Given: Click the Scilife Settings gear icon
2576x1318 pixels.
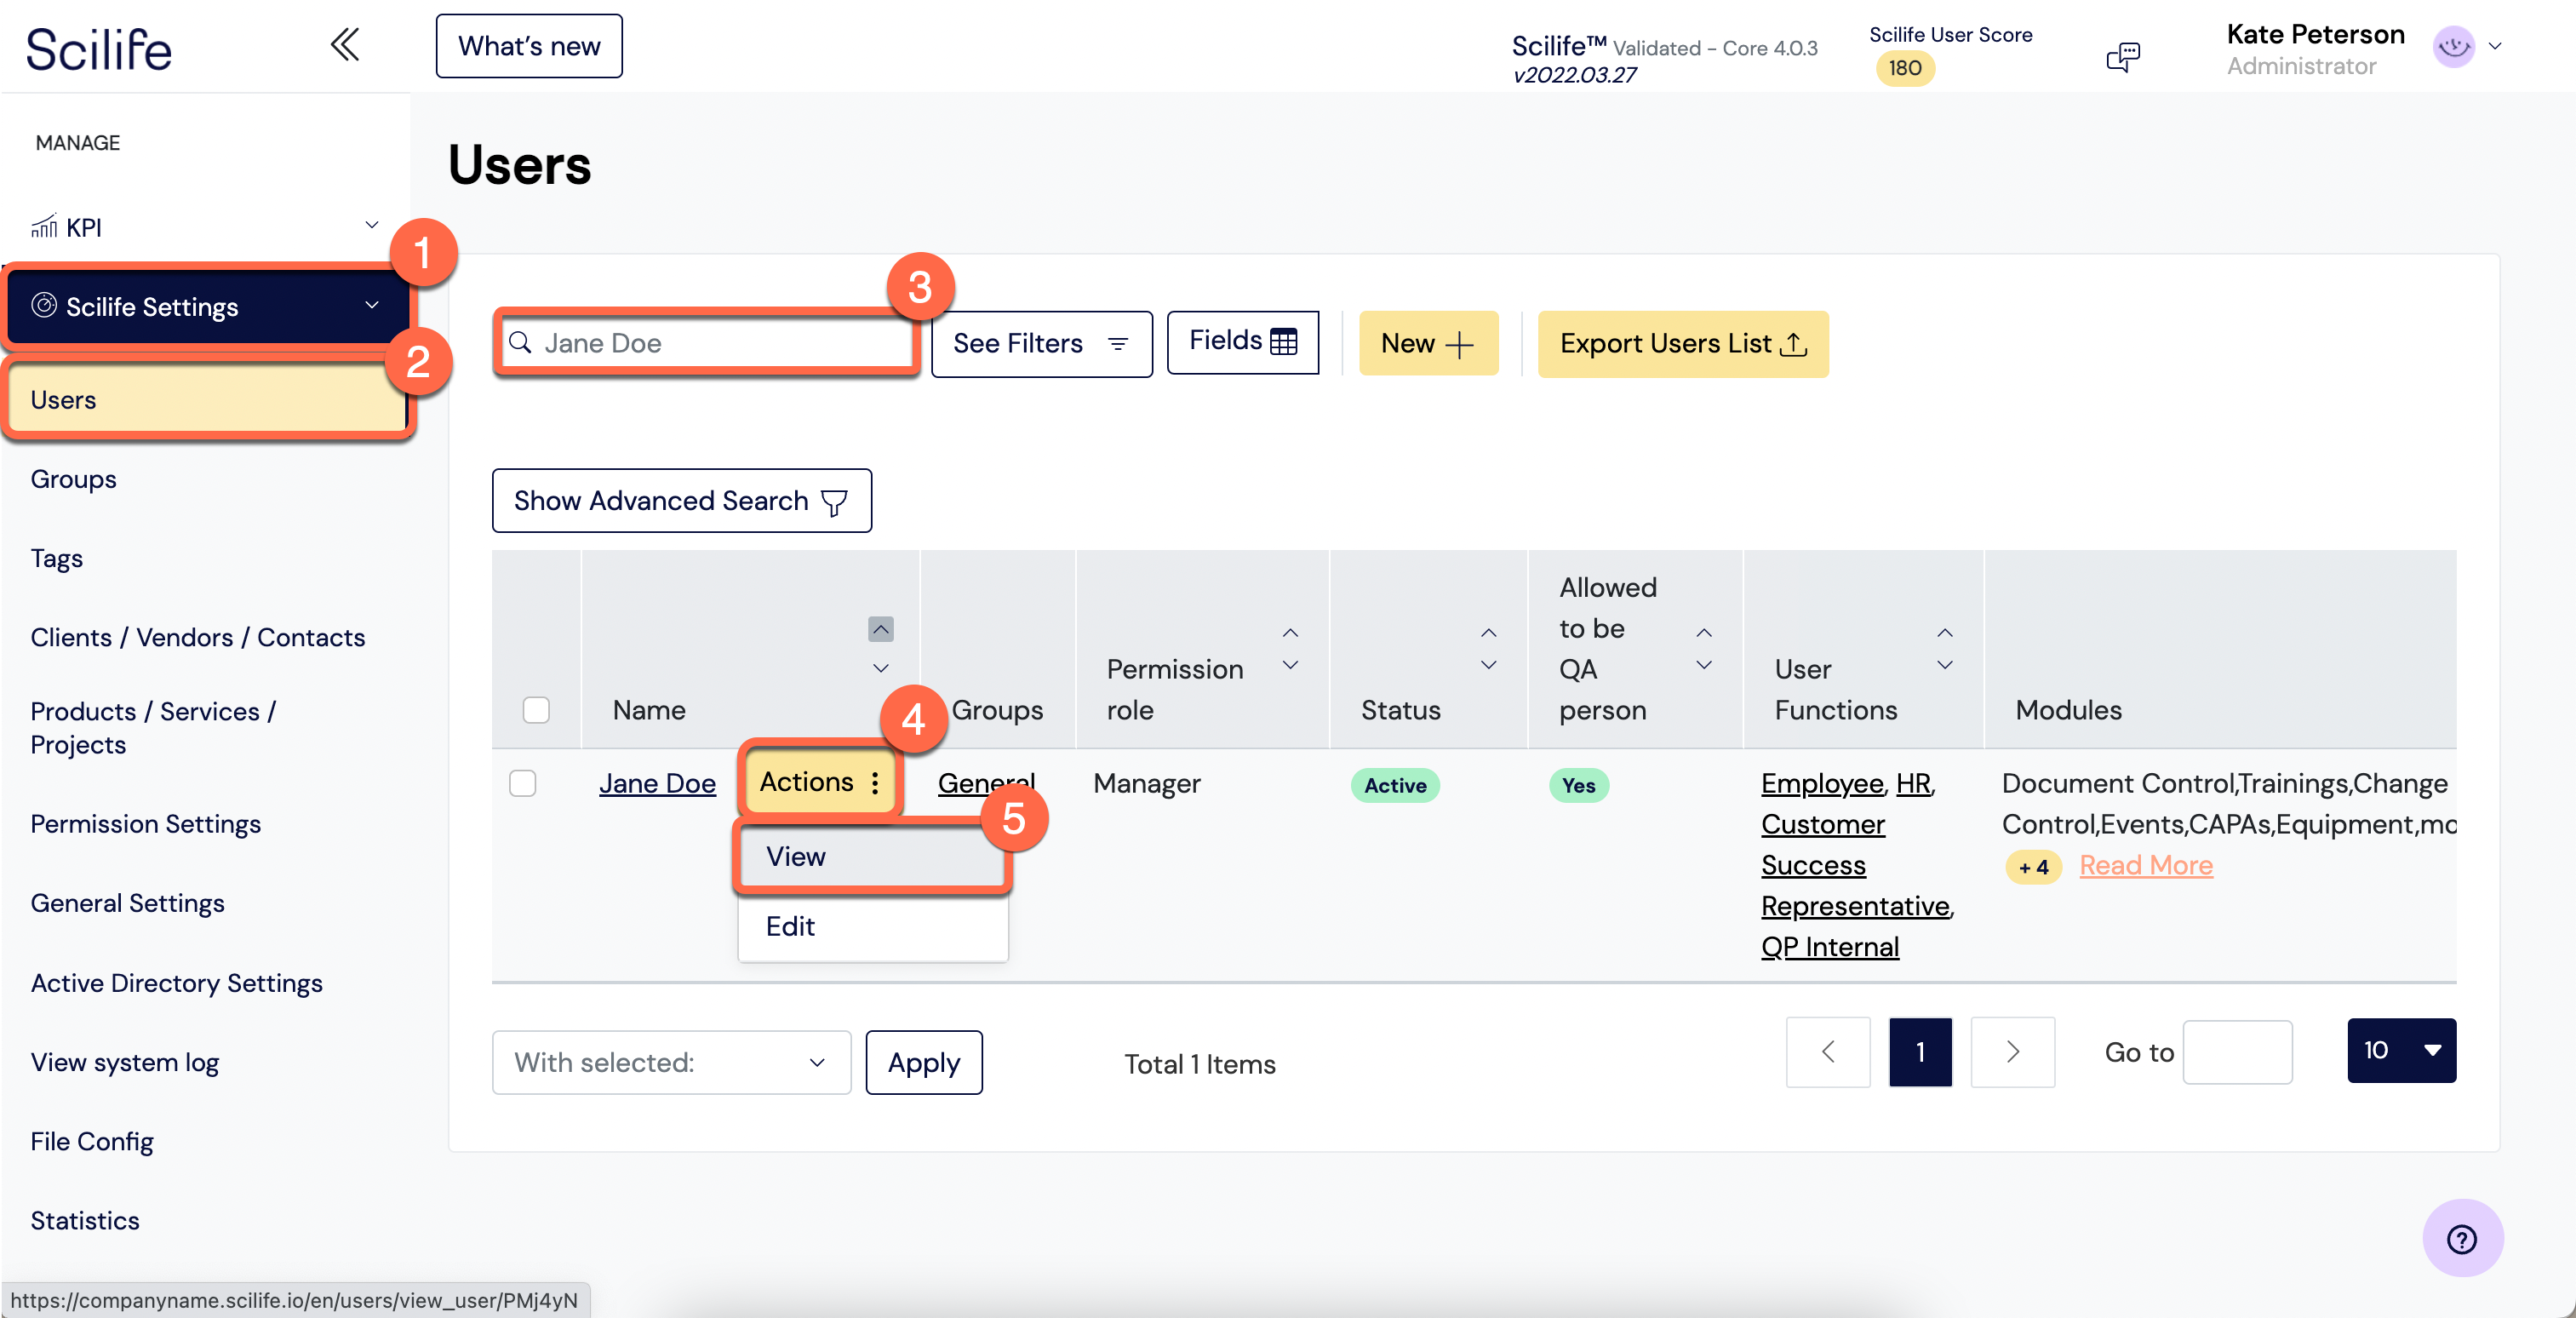Looking at the screenshot, I should 44,305.
